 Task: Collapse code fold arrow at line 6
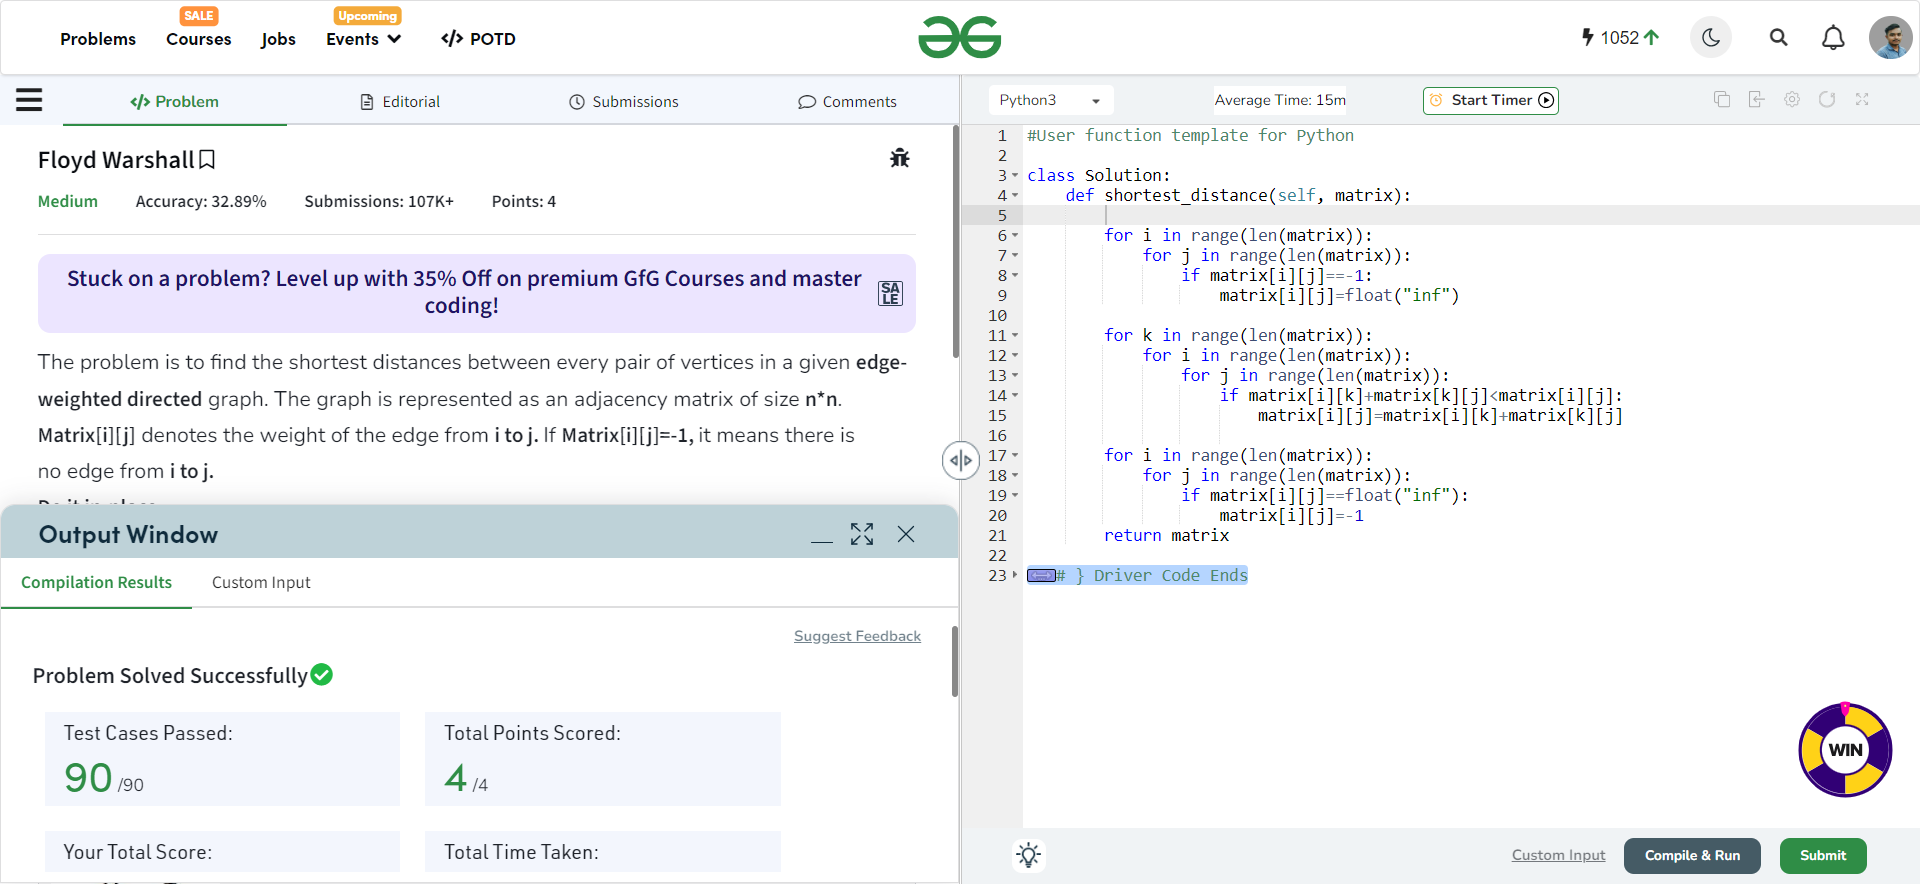coord(1015,235)
